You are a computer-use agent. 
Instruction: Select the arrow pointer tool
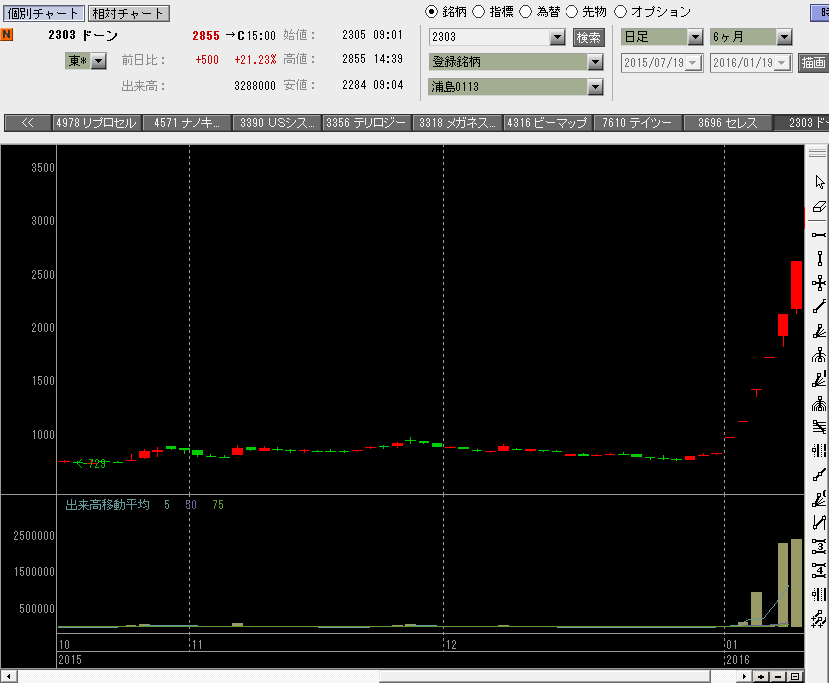819,182
